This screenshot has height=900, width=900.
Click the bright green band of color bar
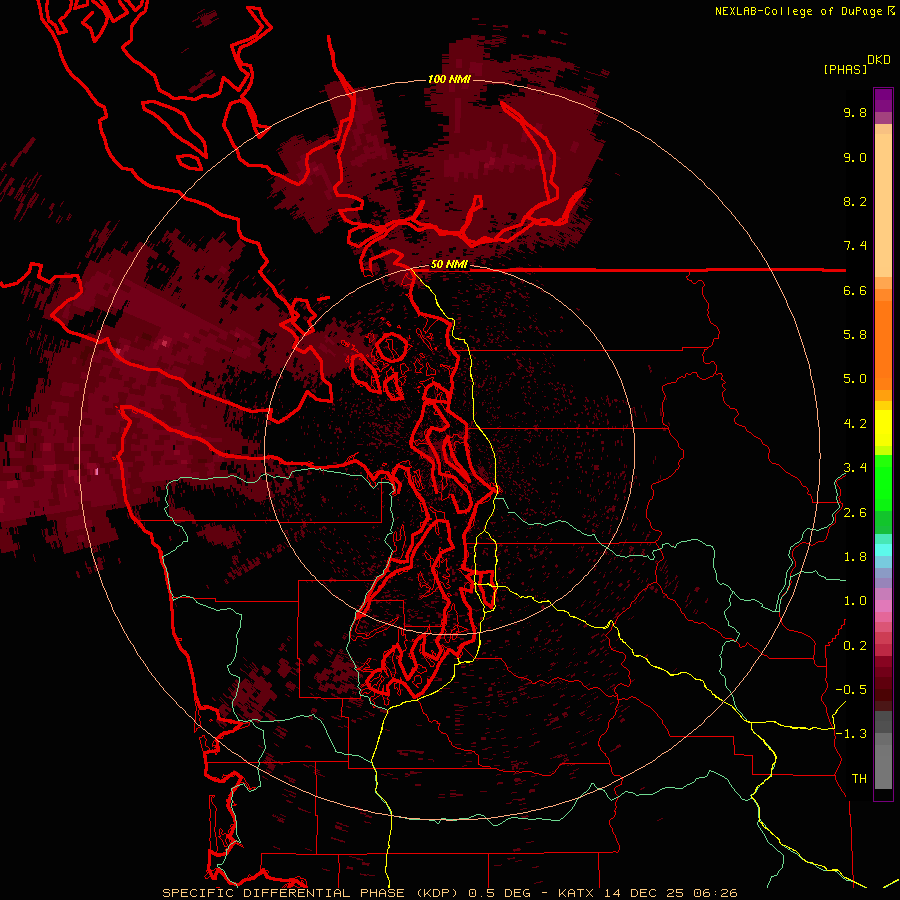pyautogui.click(x=883, y=483)
